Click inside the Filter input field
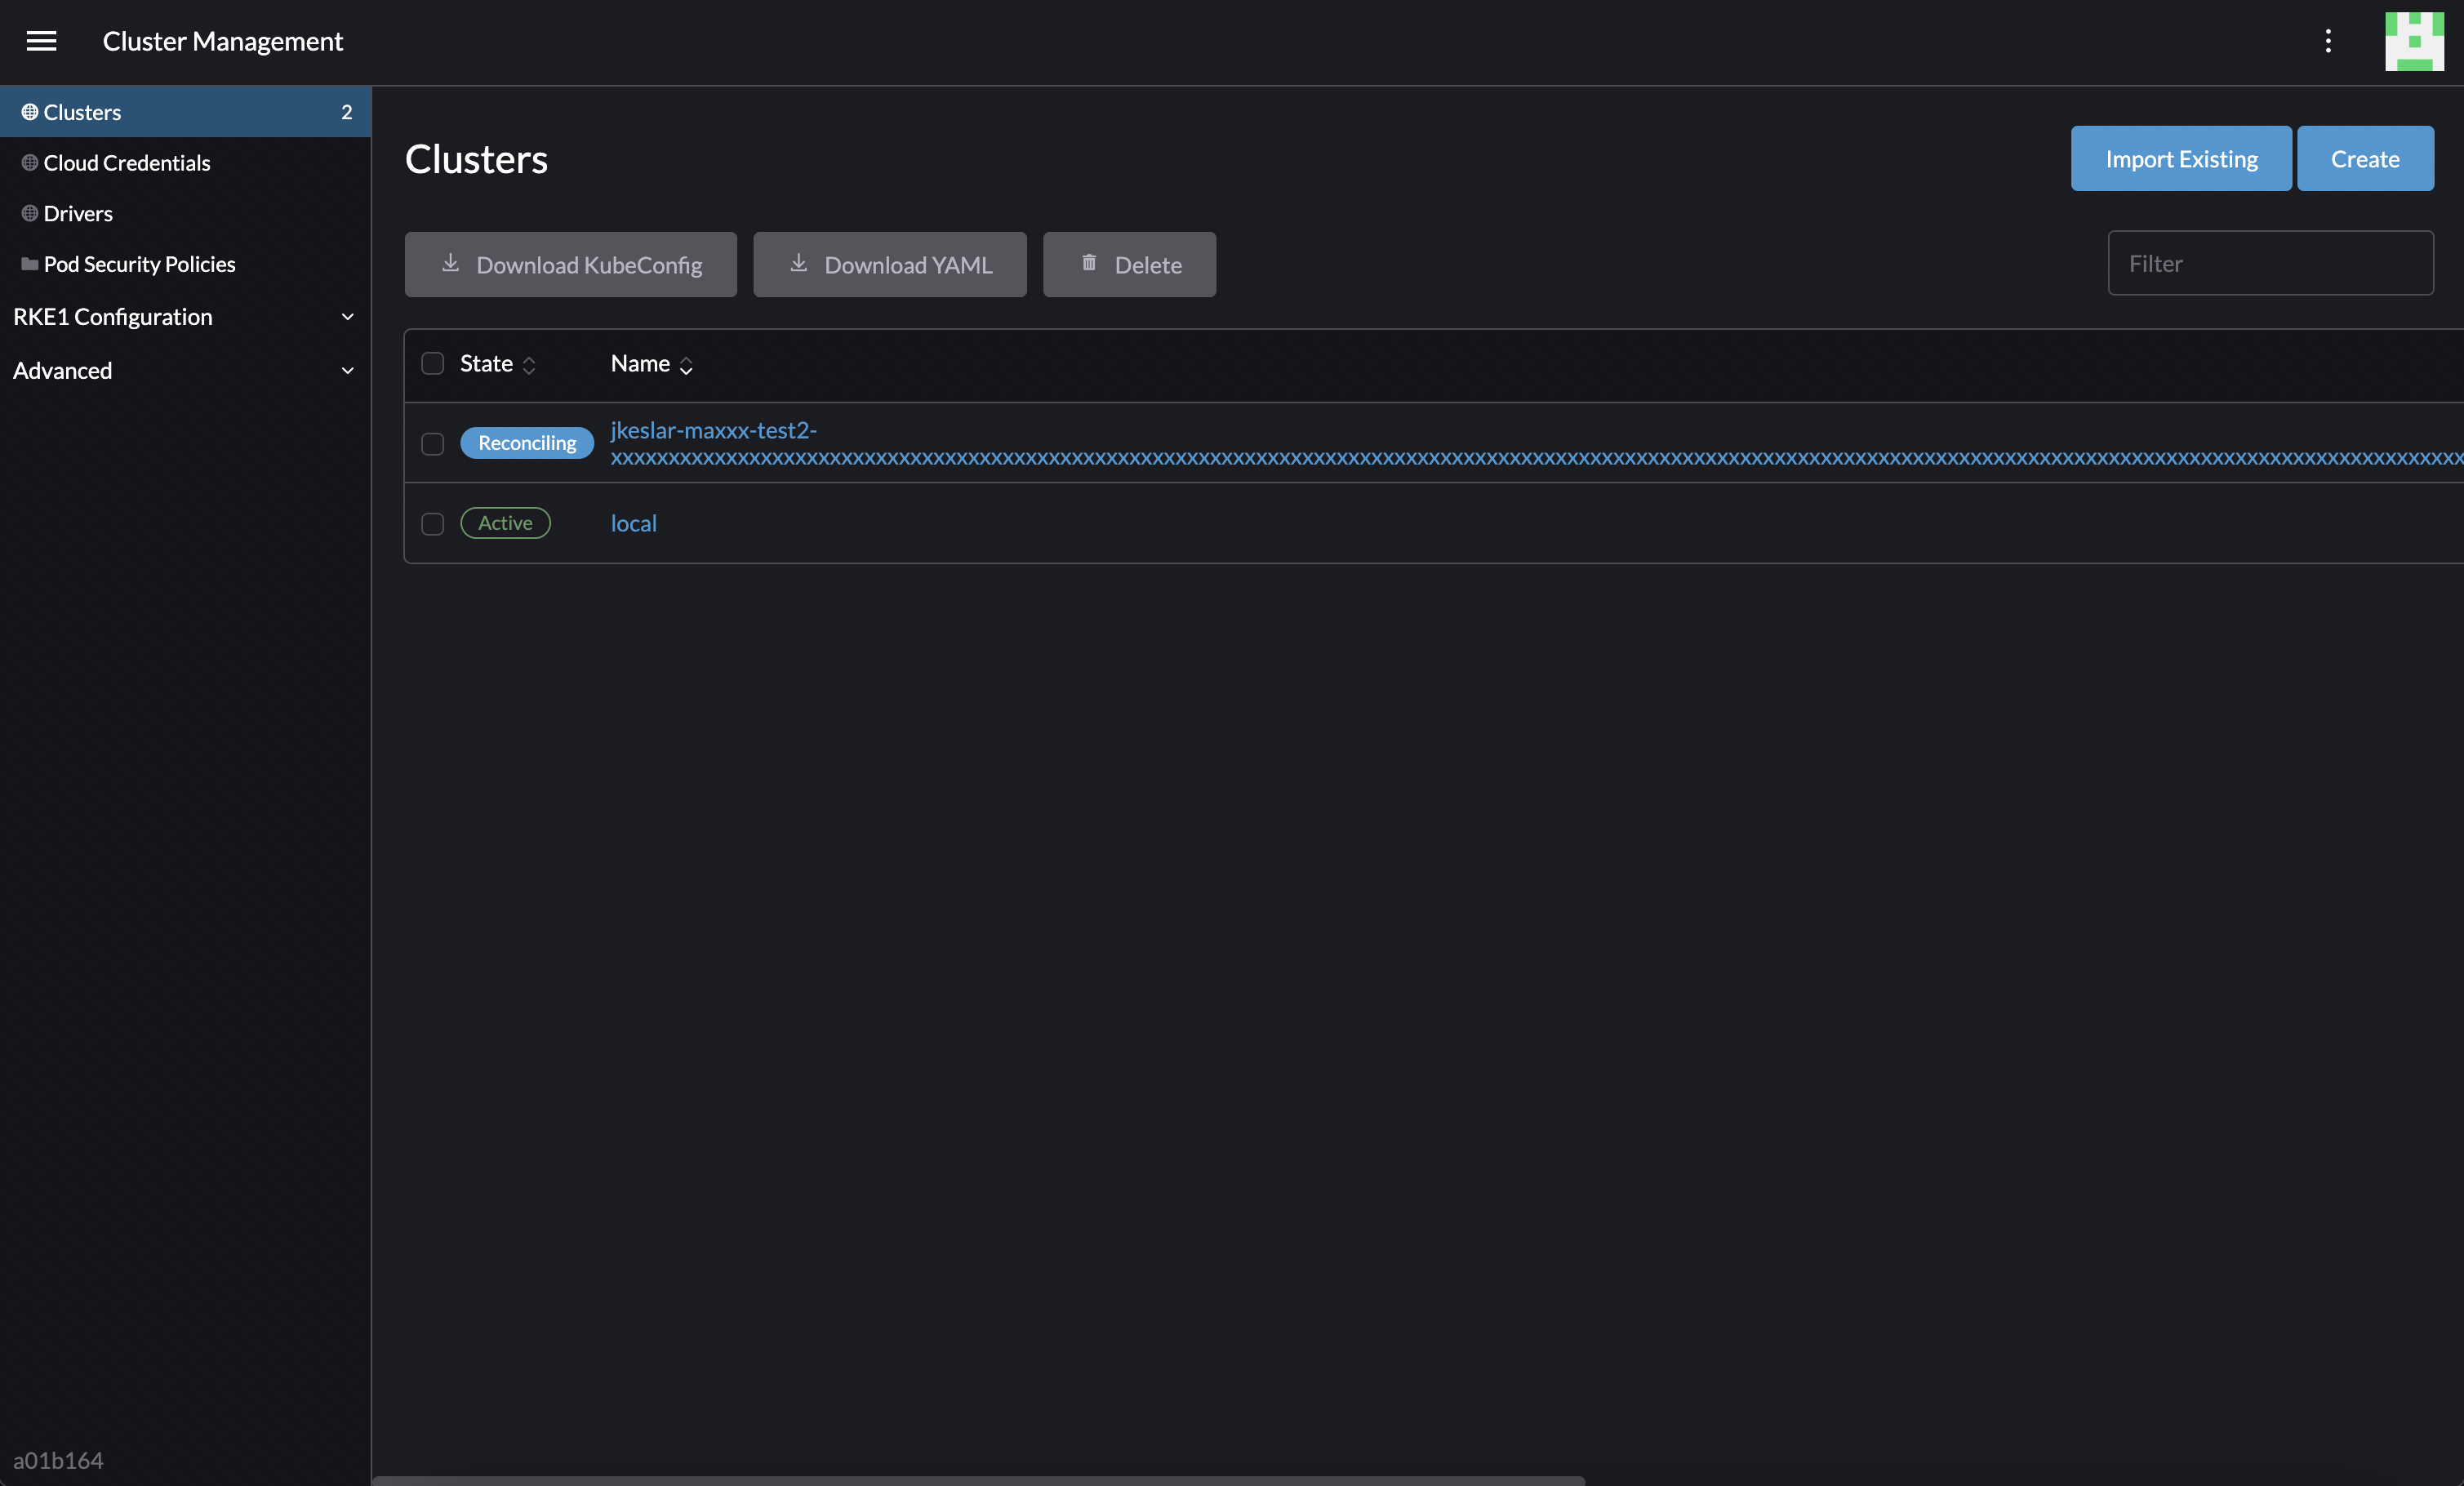 coord(2270,263)
